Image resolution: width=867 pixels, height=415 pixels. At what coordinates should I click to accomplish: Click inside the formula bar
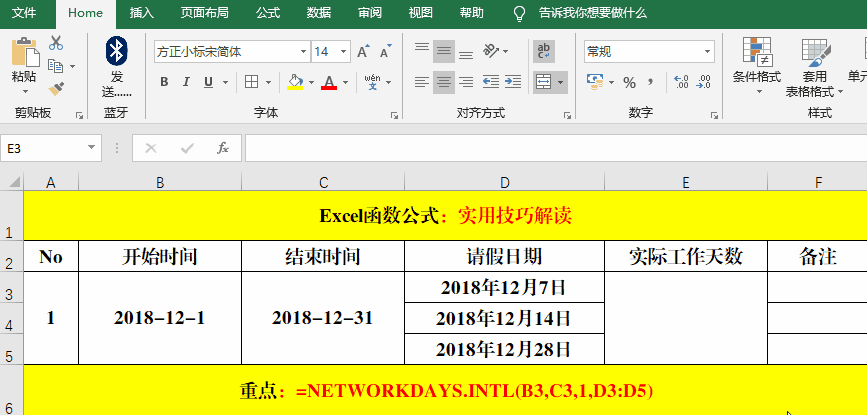tap(556, 148)
